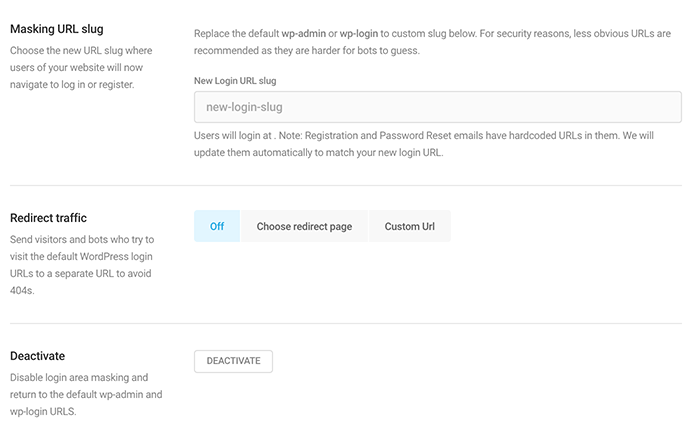
Task: Switch redirect traffic to Custom Url
Action: tap(409, 226)
